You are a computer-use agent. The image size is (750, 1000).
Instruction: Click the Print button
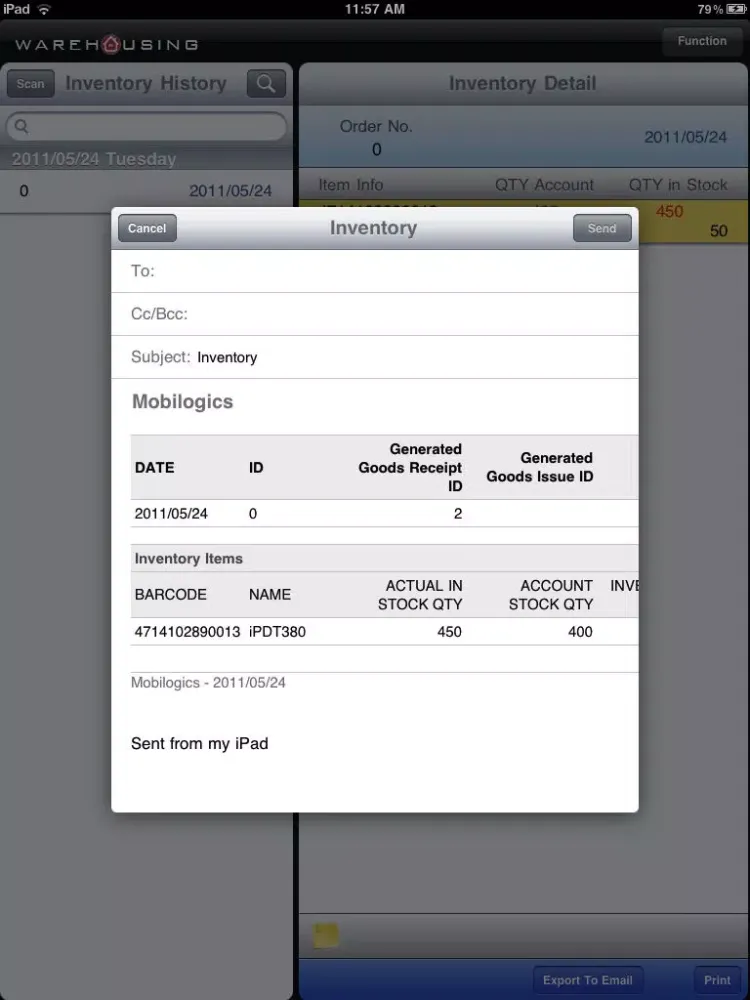[717, 980]
